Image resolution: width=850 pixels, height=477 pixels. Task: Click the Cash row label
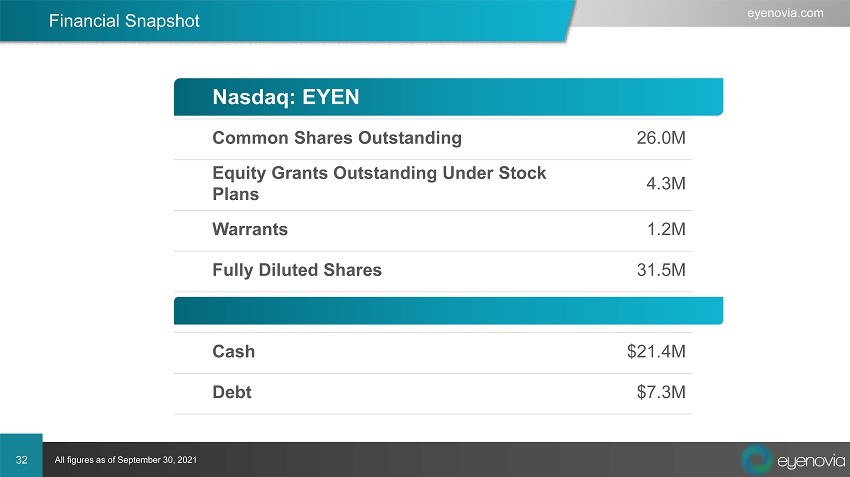coord(233,352)
